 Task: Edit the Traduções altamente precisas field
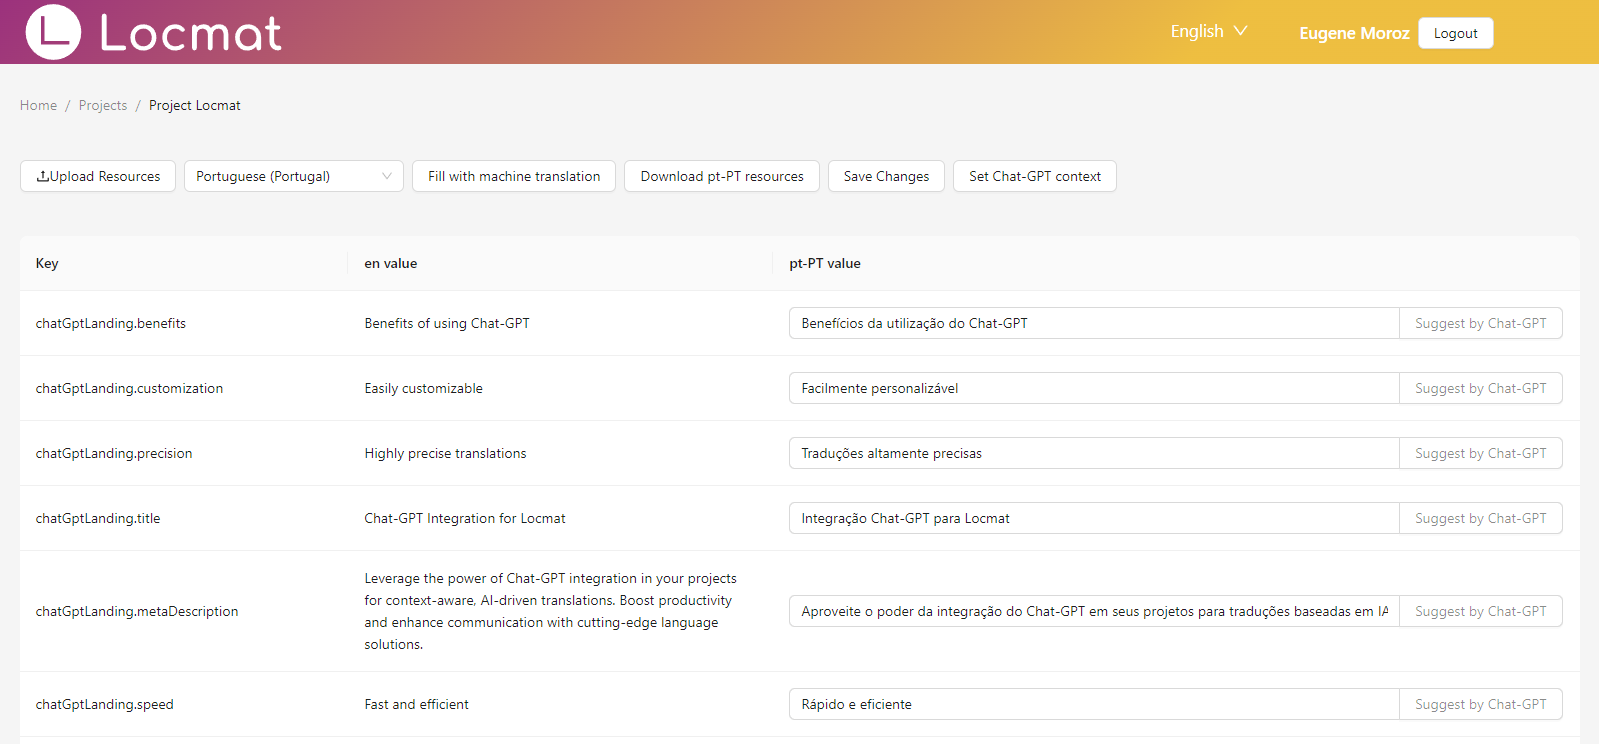(x=1094, y=453)
